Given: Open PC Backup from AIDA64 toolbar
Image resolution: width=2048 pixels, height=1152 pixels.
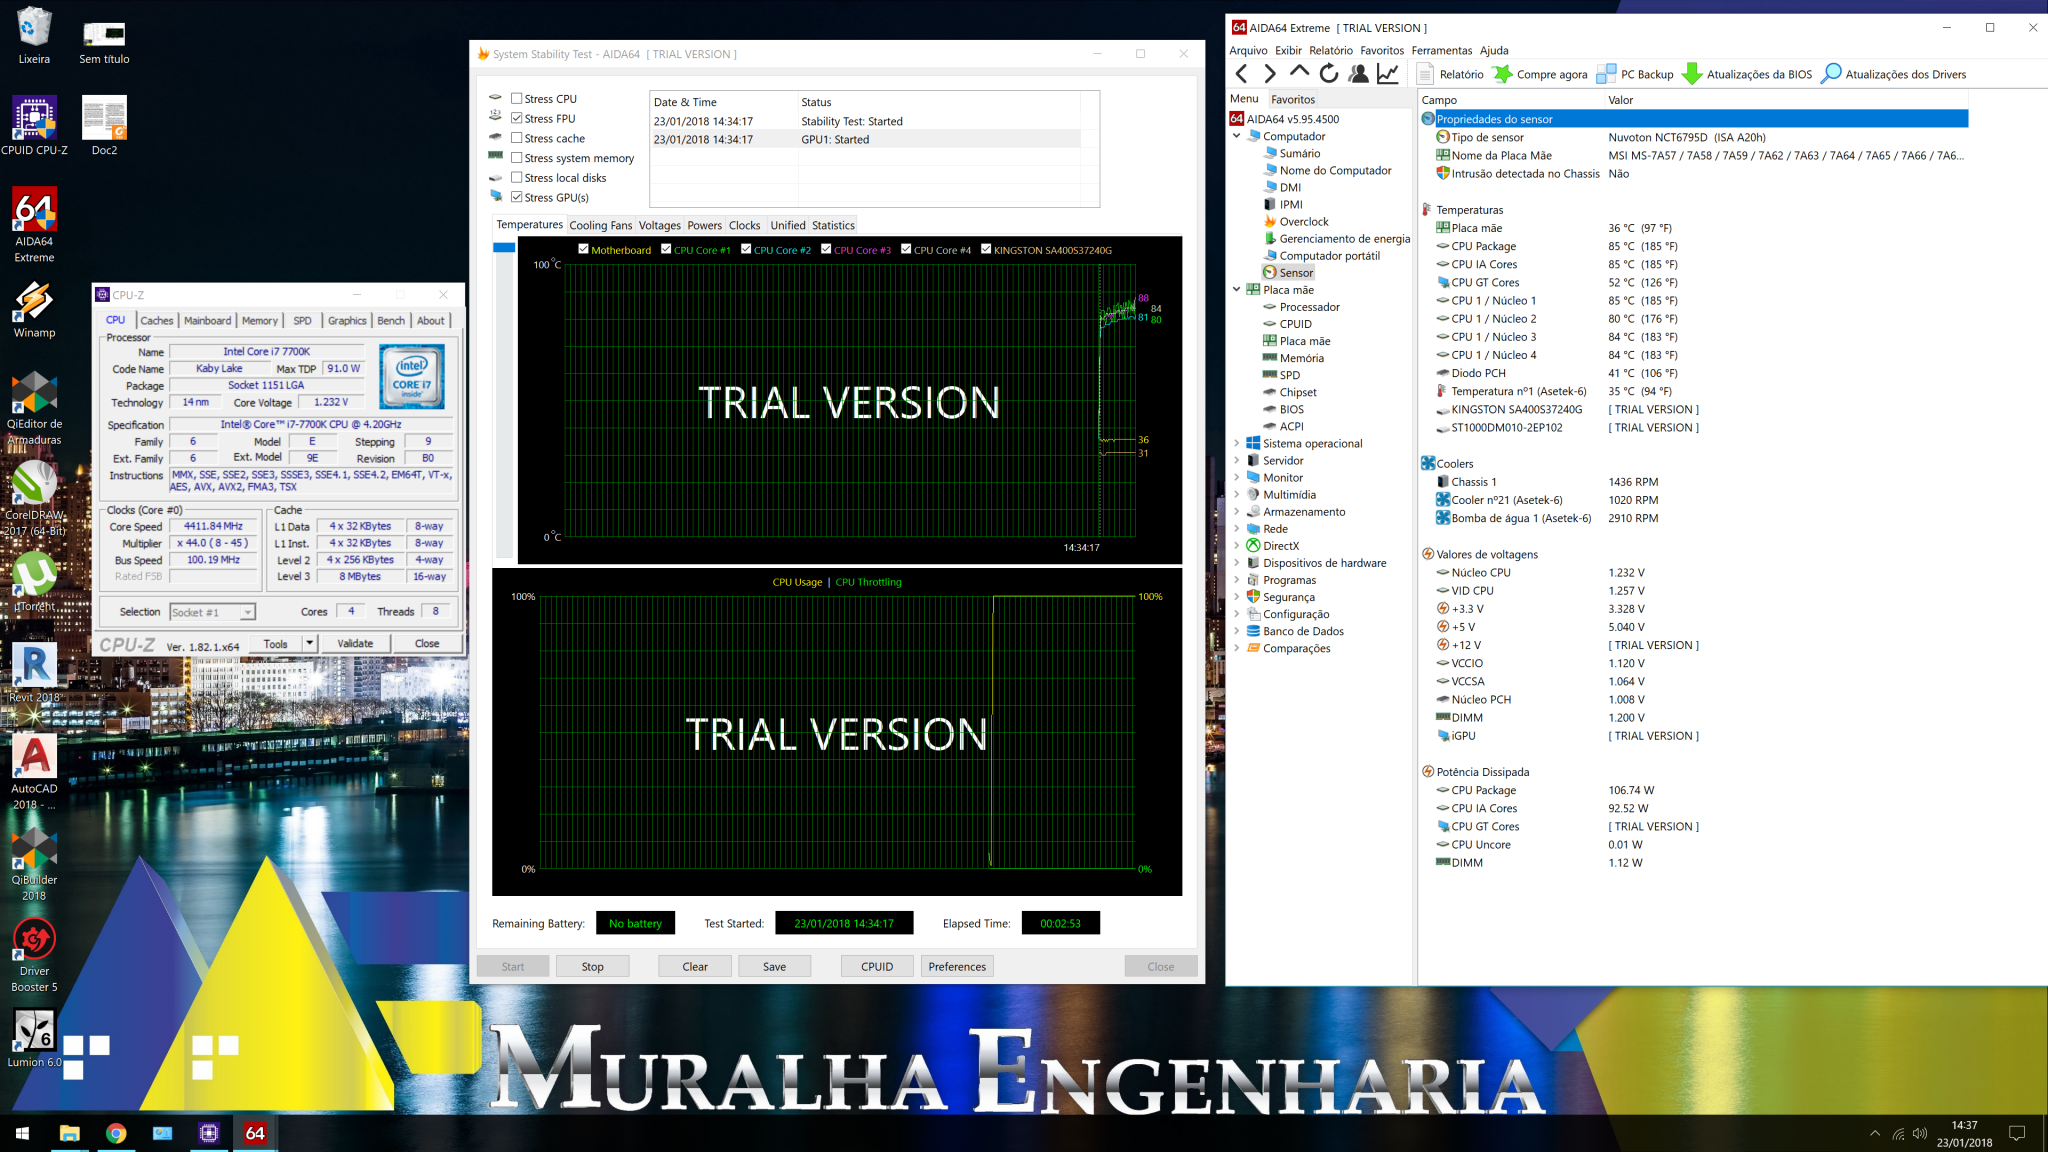Looking at the screenshot, I should 1635,74.
